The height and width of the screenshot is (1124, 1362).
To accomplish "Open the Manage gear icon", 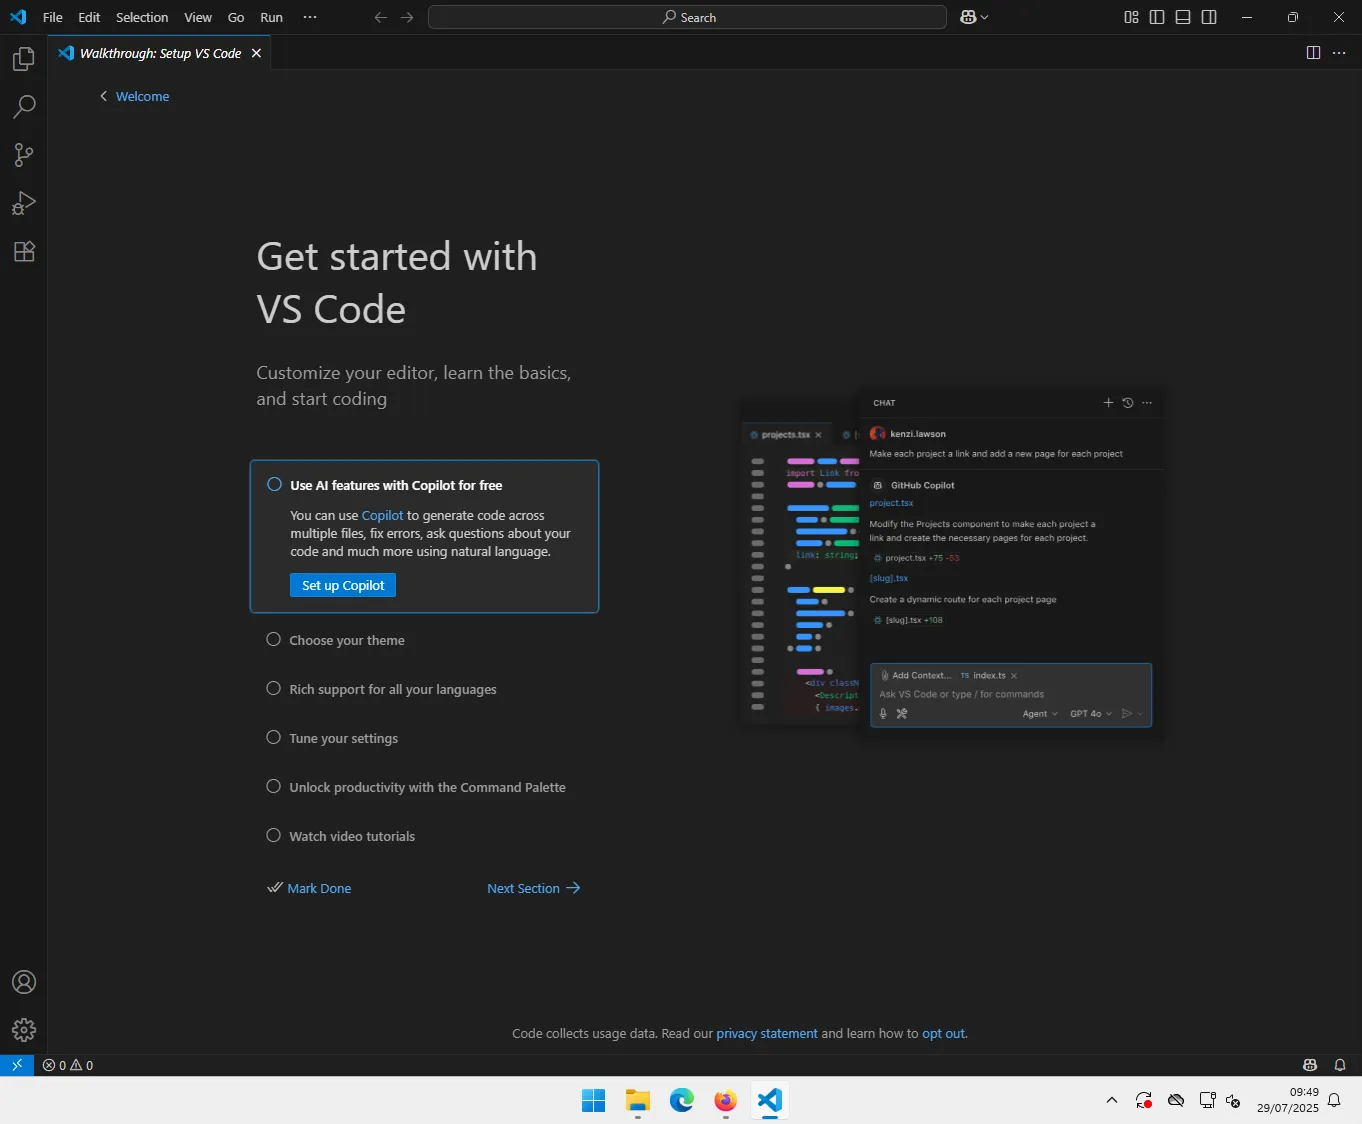I will (24, 1029).
